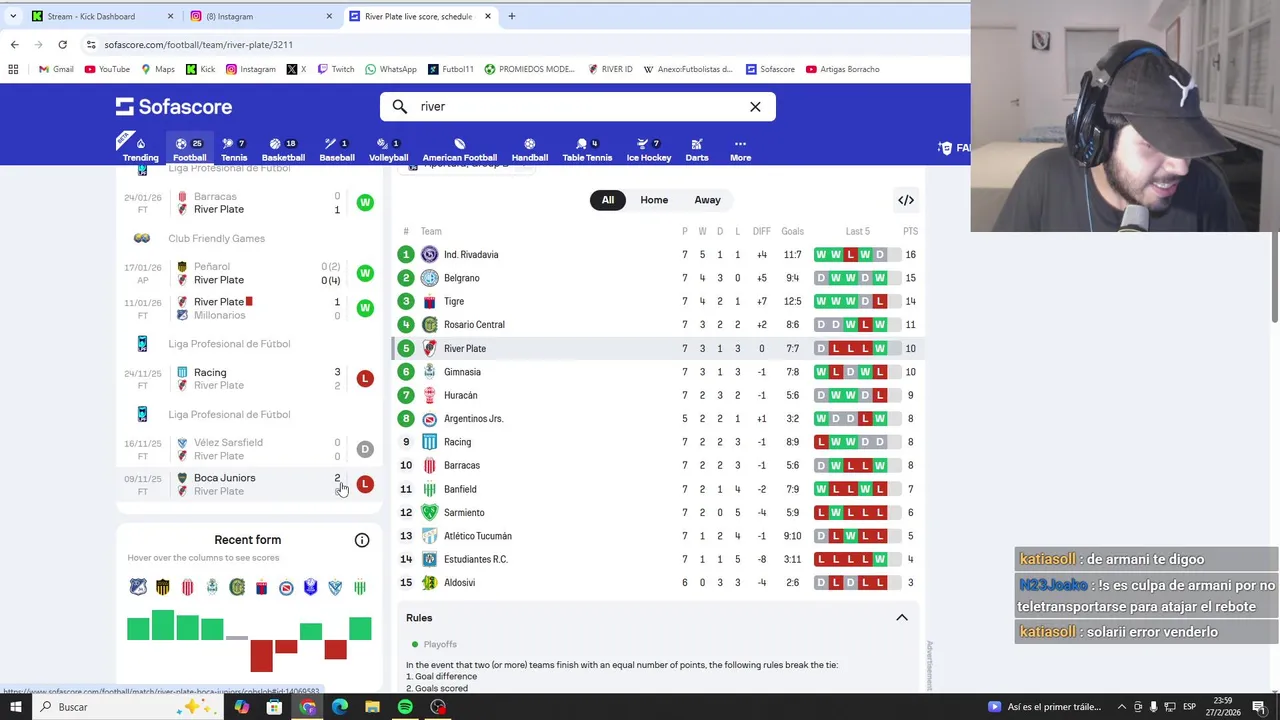Switch to the Basketball section
Viewport: 1280px width, 720px height.
283,150
